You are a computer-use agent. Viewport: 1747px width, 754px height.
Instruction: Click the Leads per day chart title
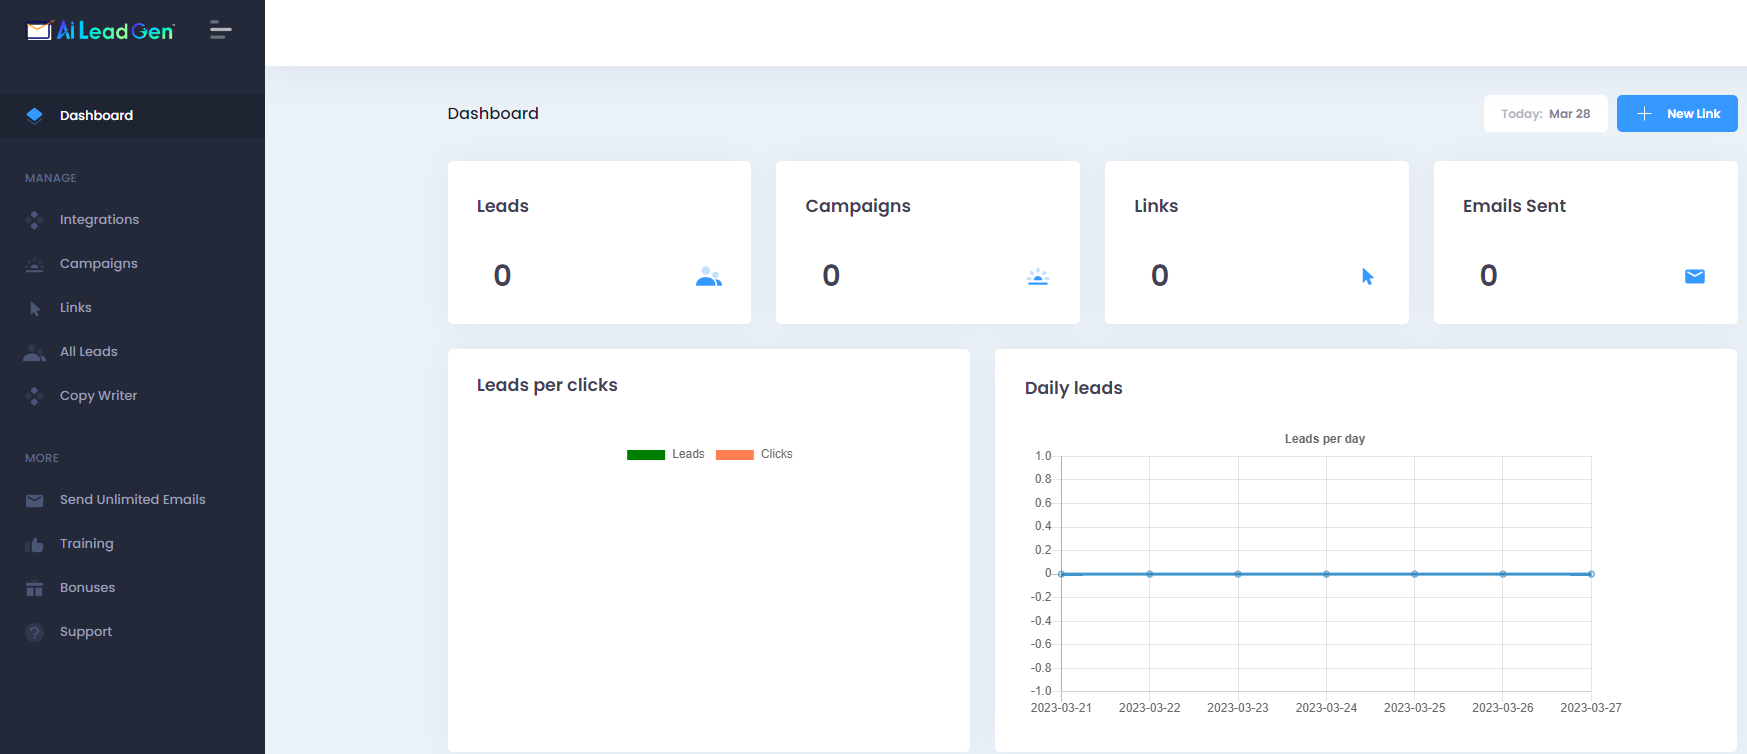1325,439
